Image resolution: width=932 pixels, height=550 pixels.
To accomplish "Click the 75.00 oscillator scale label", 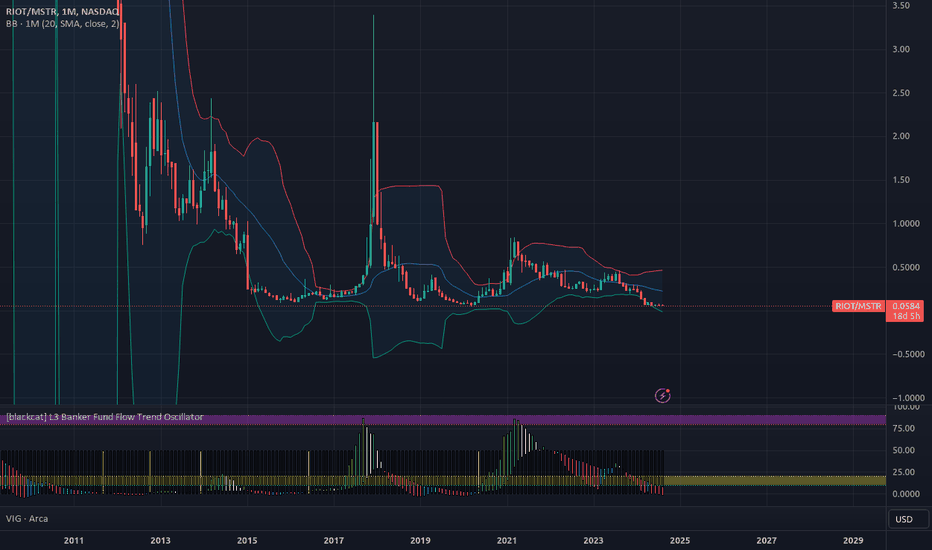I will [903, 428].
